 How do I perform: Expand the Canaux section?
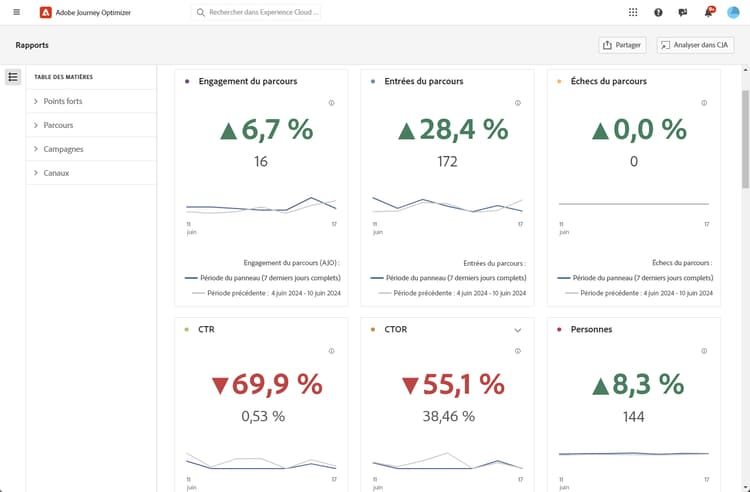[x=91, y=173]
